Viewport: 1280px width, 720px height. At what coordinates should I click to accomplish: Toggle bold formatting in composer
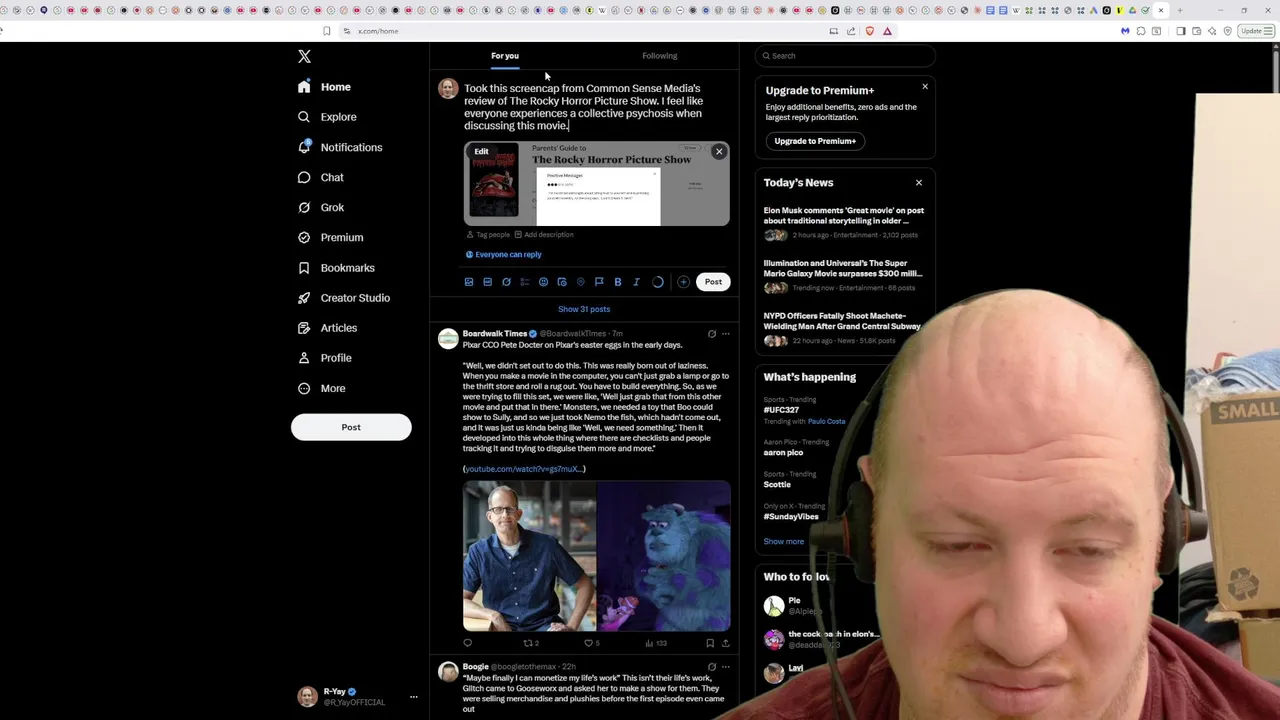[618, 282]
